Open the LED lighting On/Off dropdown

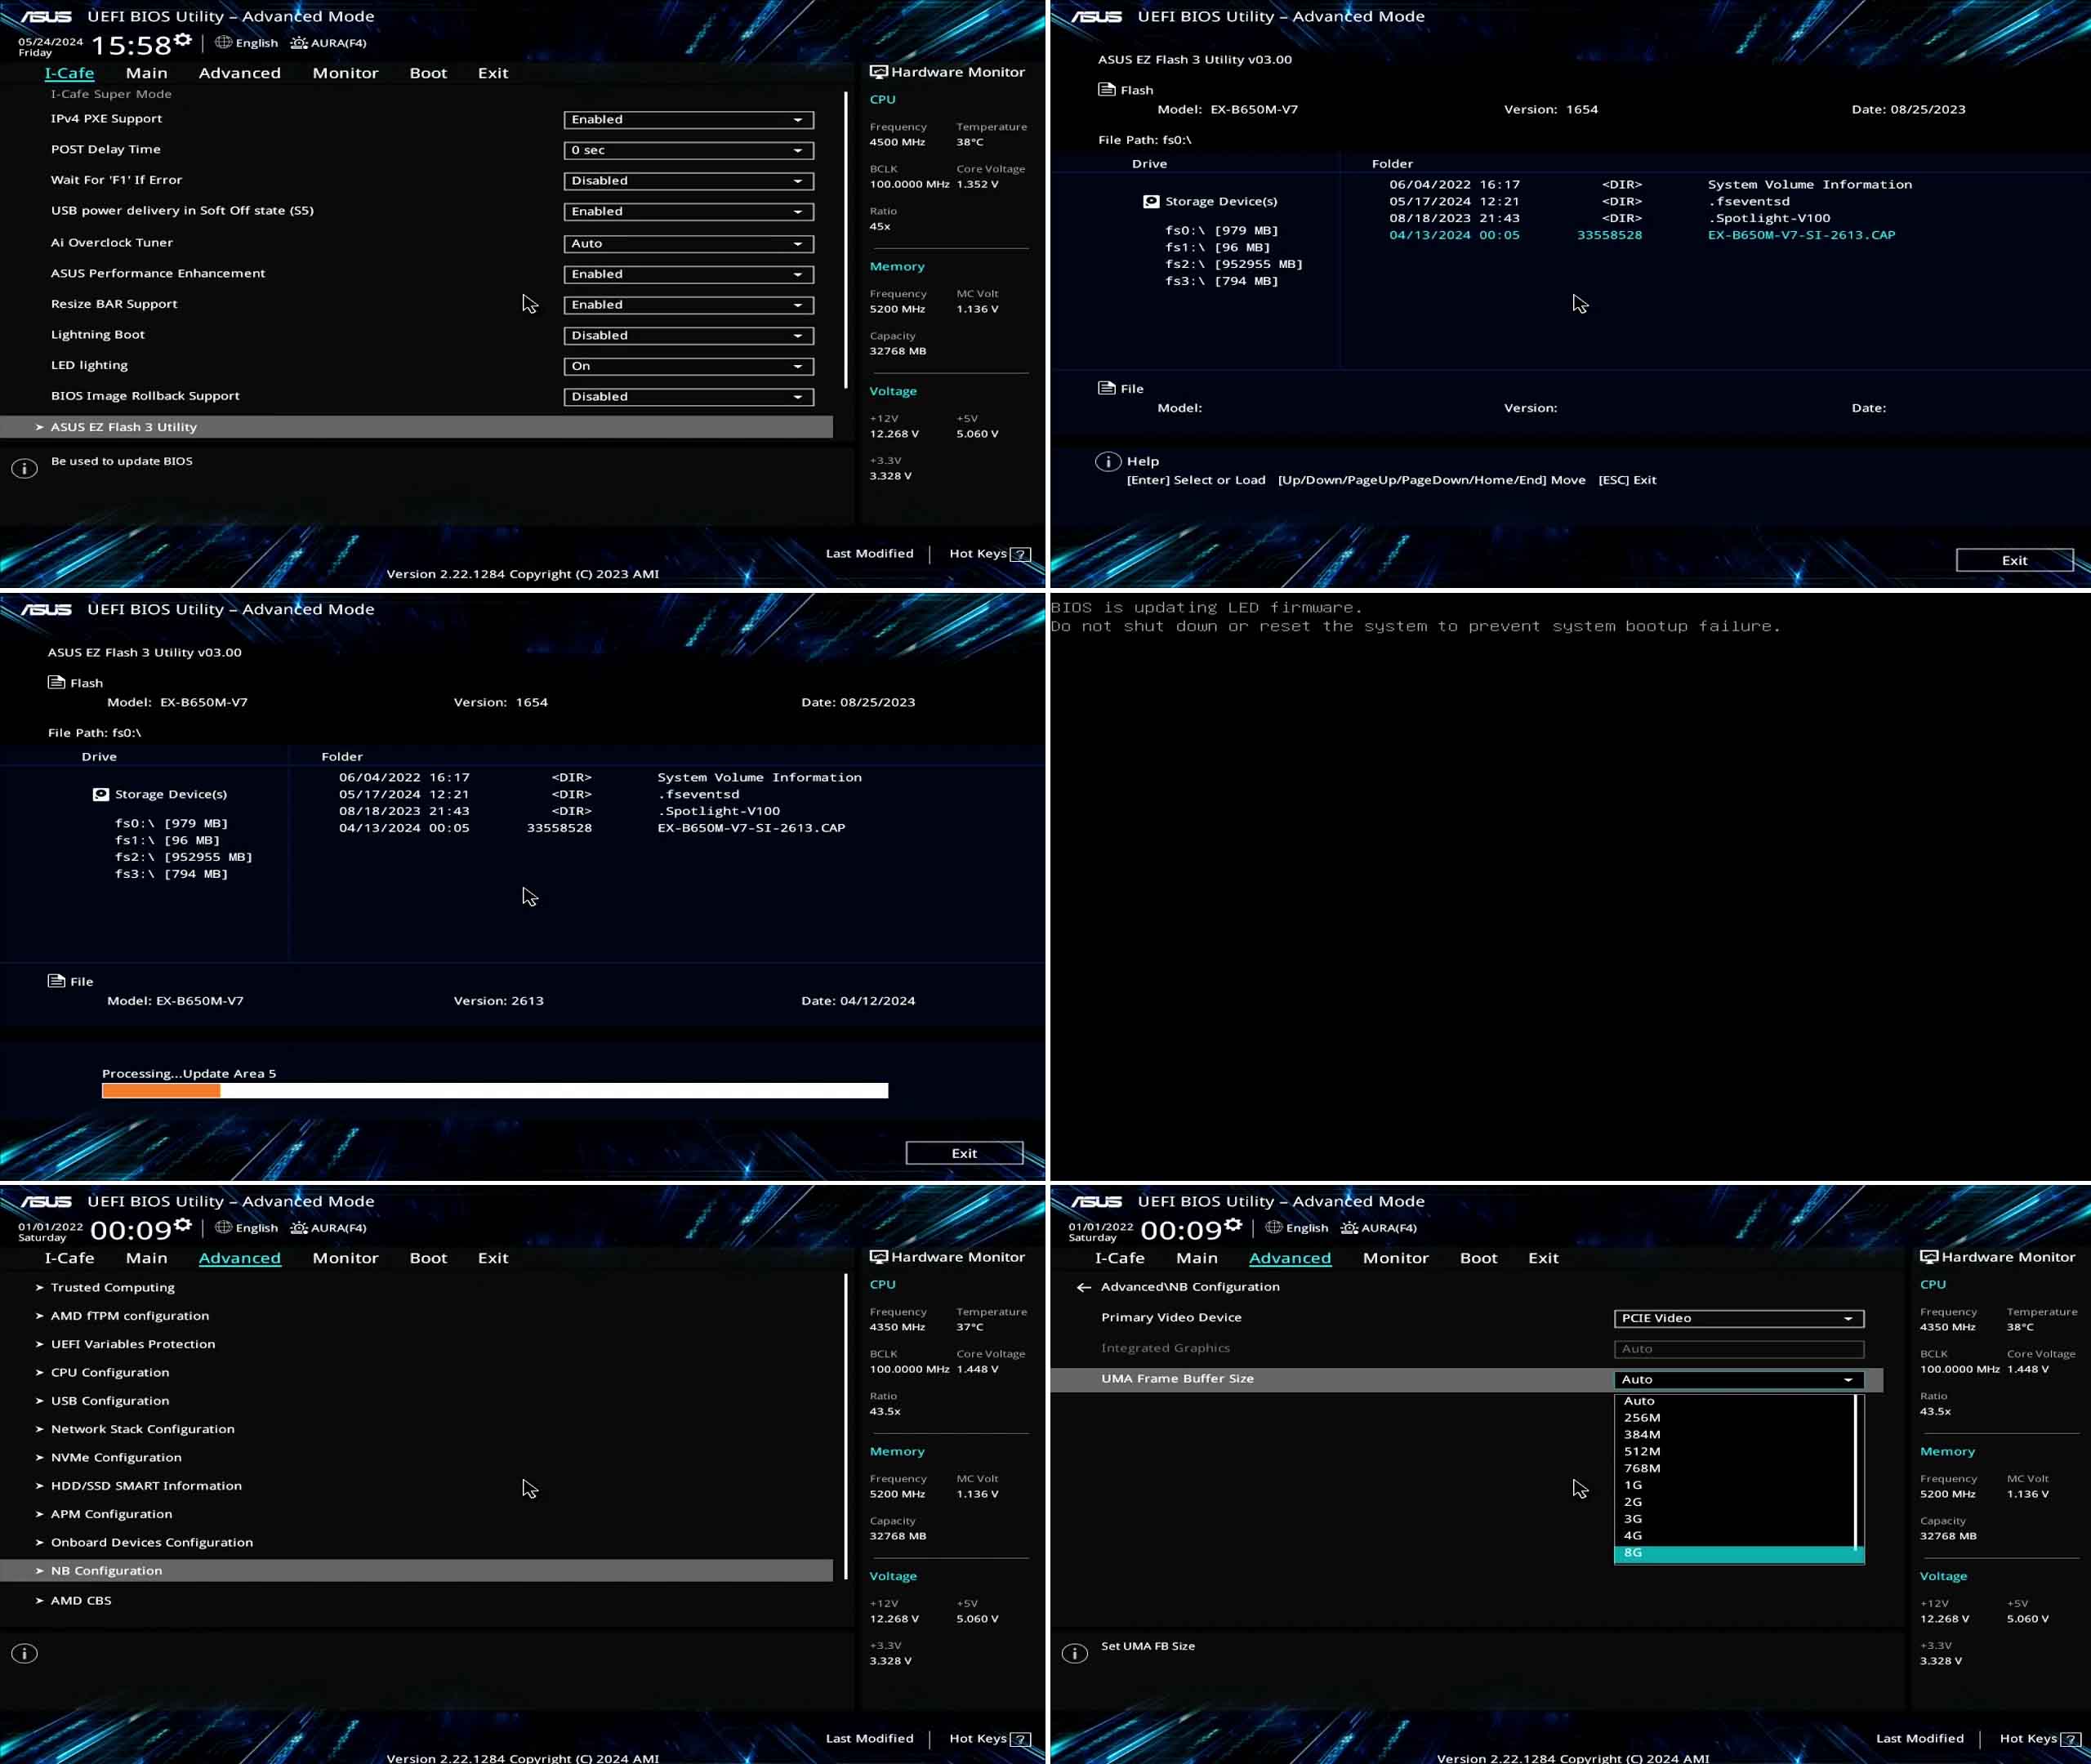pyautogui.click(x=688, y=366)
